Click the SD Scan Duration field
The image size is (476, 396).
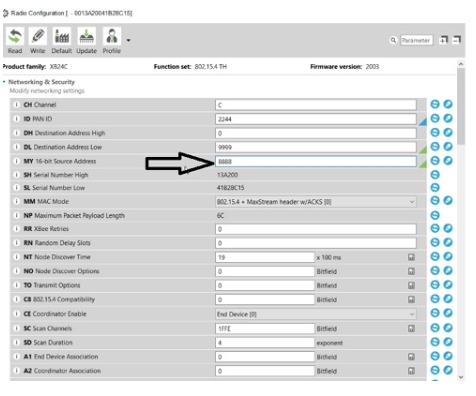pos(265,343)
